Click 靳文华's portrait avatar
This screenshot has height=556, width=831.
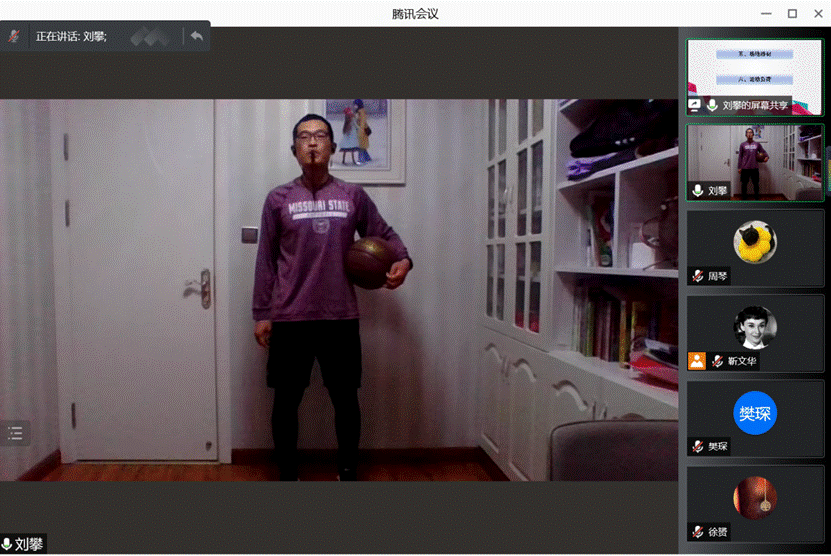[755, 327]
